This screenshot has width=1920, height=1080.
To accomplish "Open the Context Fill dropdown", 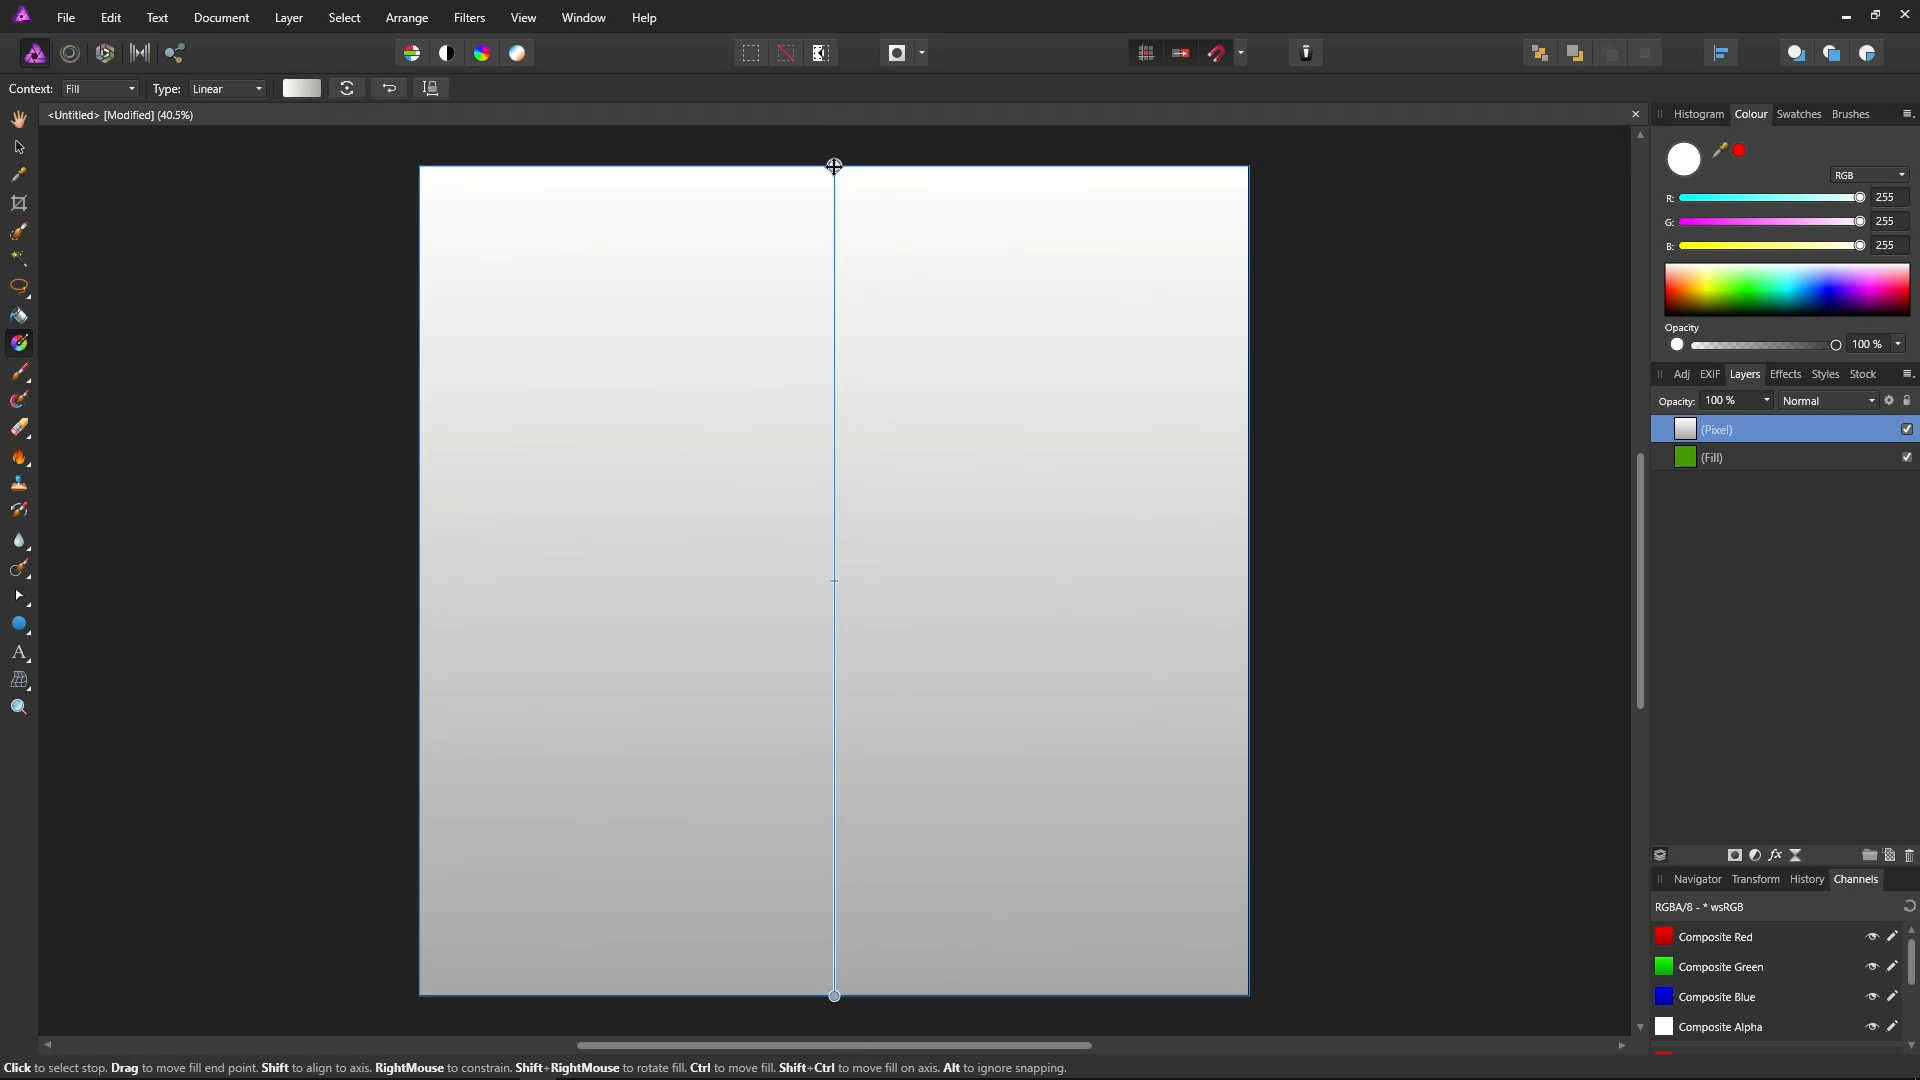I will (100, 89).
